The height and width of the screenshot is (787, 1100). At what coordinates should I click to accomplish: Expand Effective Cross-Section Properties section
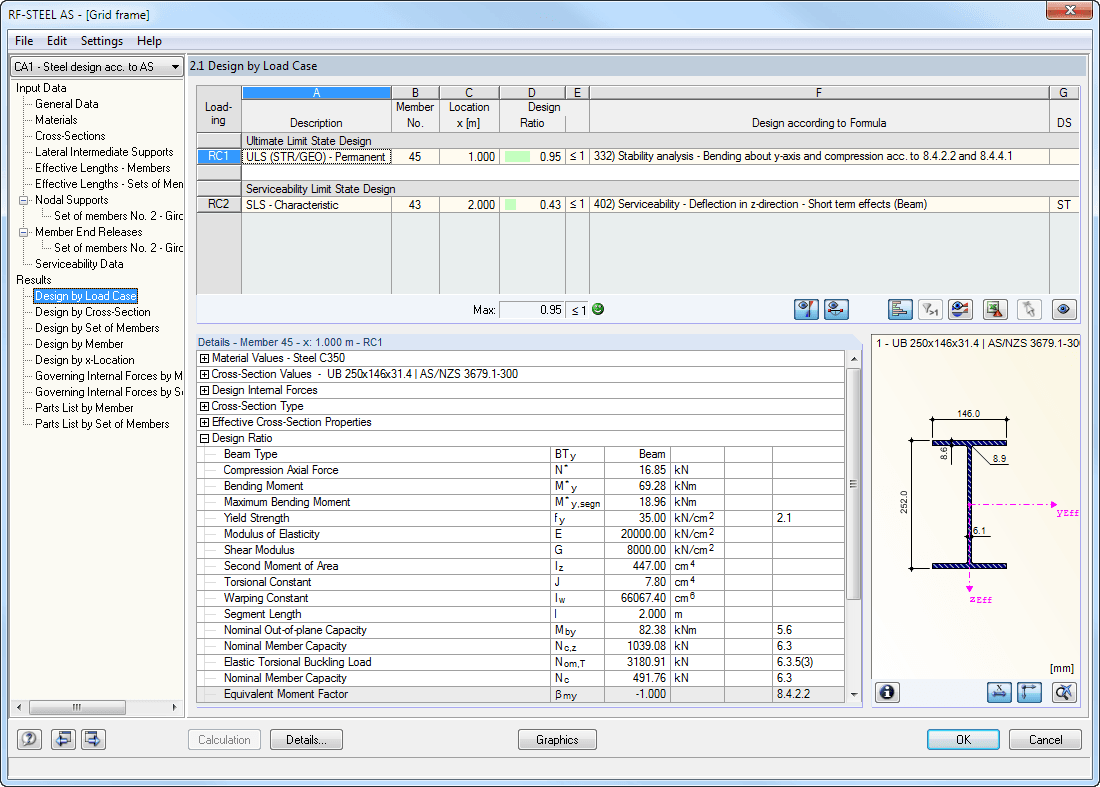click(204, 422)
